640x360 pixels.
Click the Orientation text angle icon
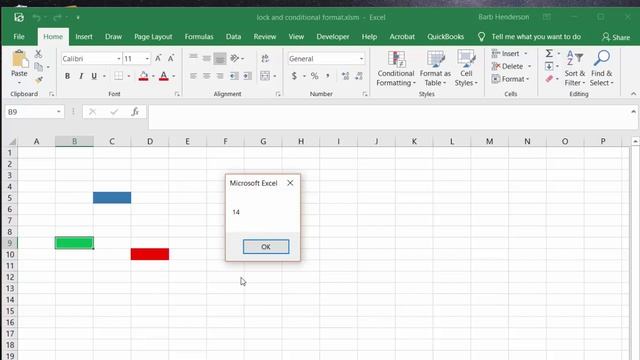pyautogui.click(x=235, y=58)
